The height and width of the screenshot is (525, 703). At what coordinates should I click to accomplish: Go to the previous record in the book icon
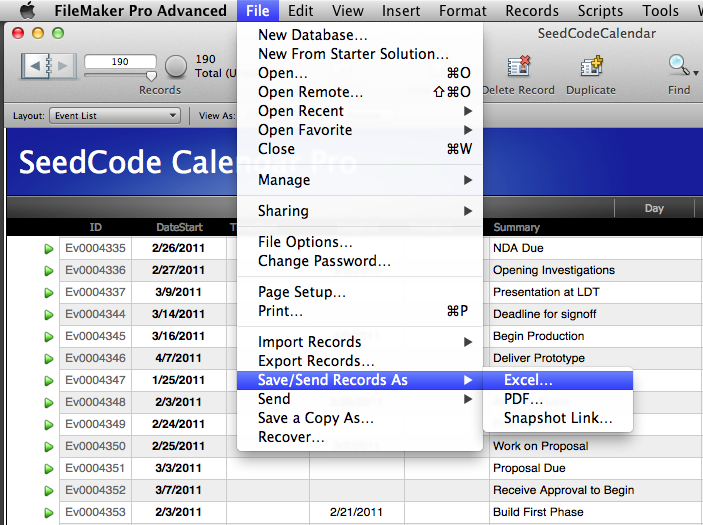(x=35, y=66)
